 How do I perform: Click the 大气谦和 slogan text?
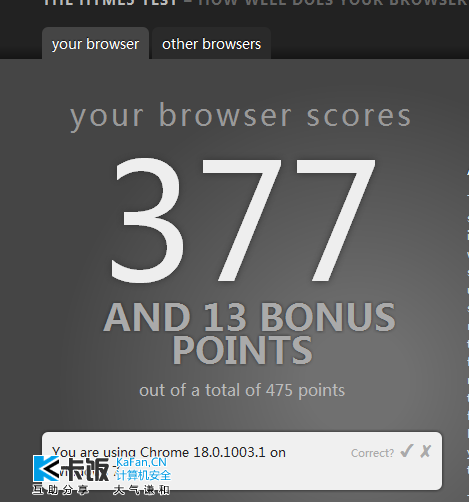[x=142, y=490]
